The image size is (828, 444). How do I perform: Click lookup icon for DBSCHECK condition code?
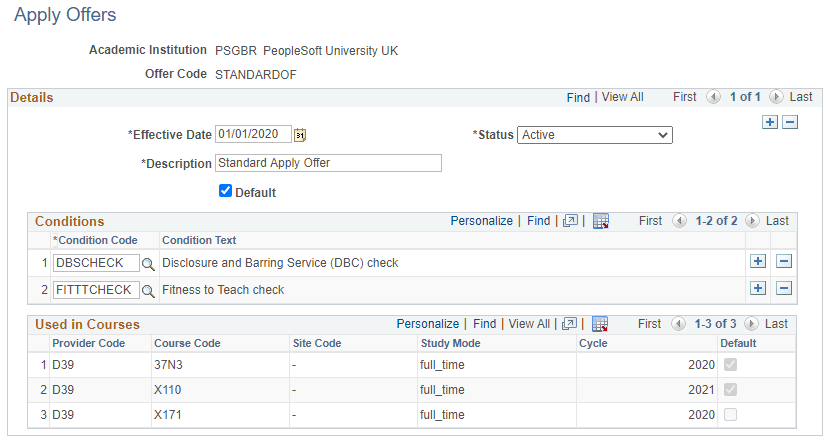tap(148, 263)
